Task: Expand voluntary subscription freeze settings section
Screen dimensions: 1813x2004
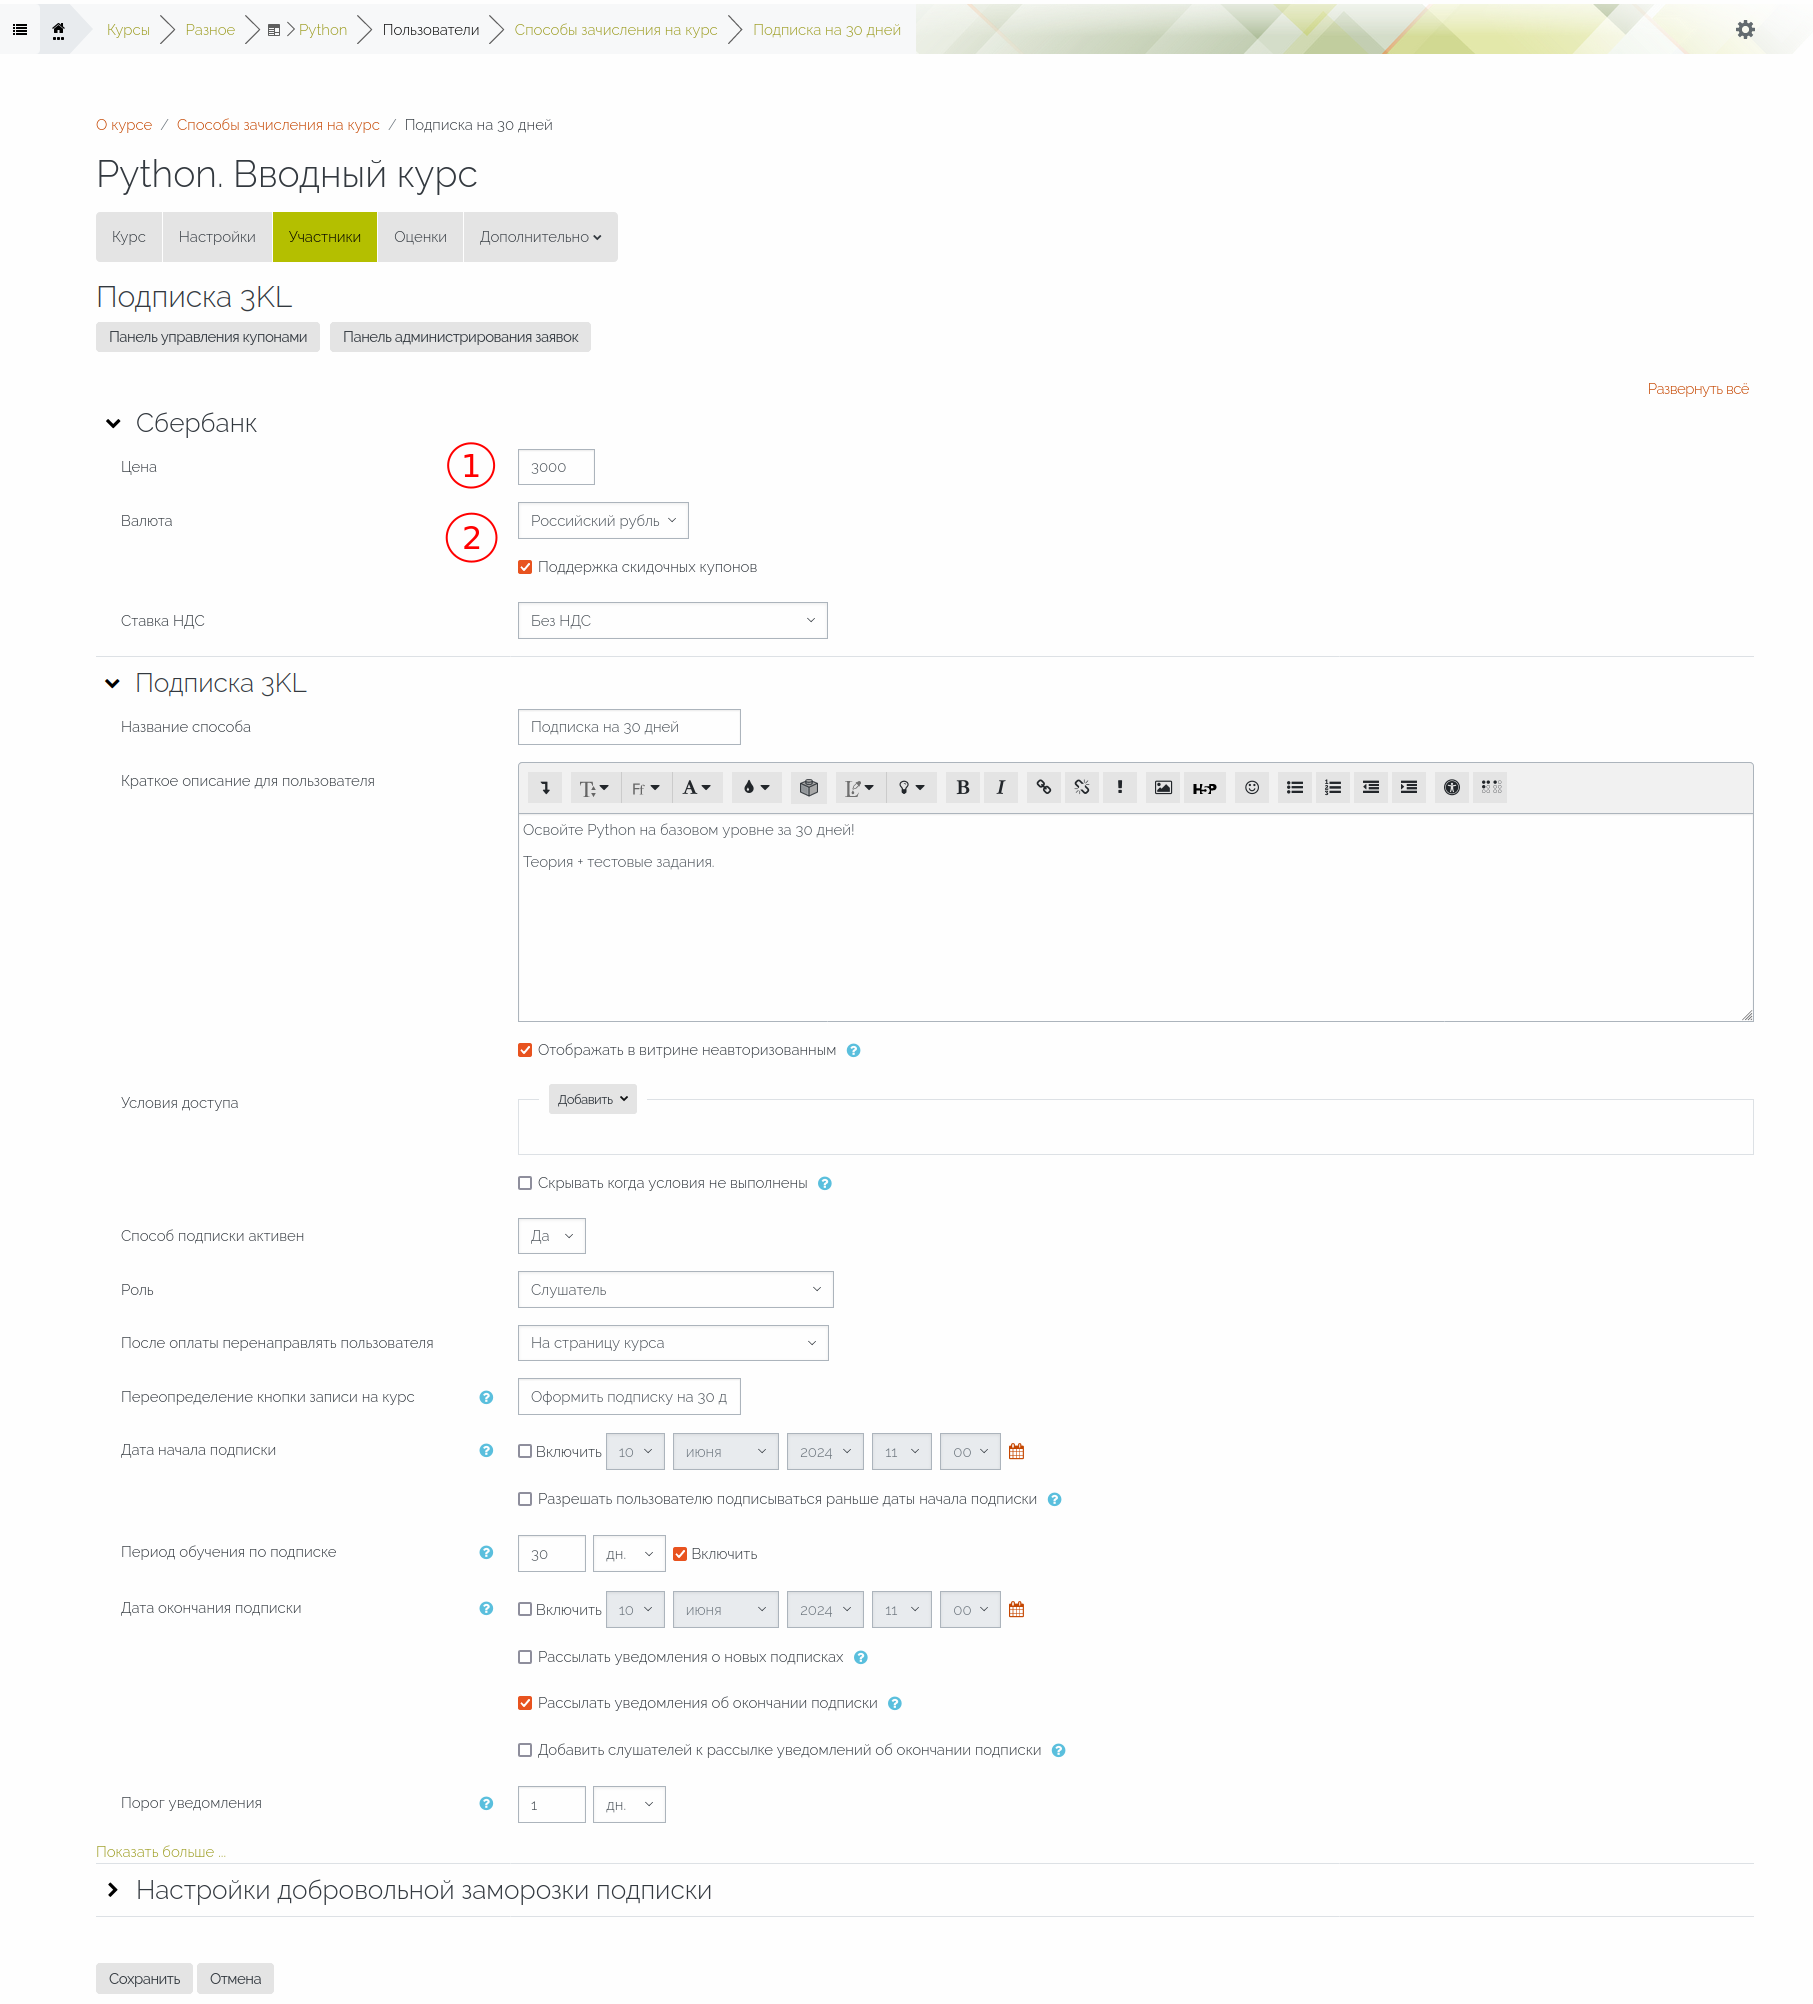Action: (x=113, y=1890)
